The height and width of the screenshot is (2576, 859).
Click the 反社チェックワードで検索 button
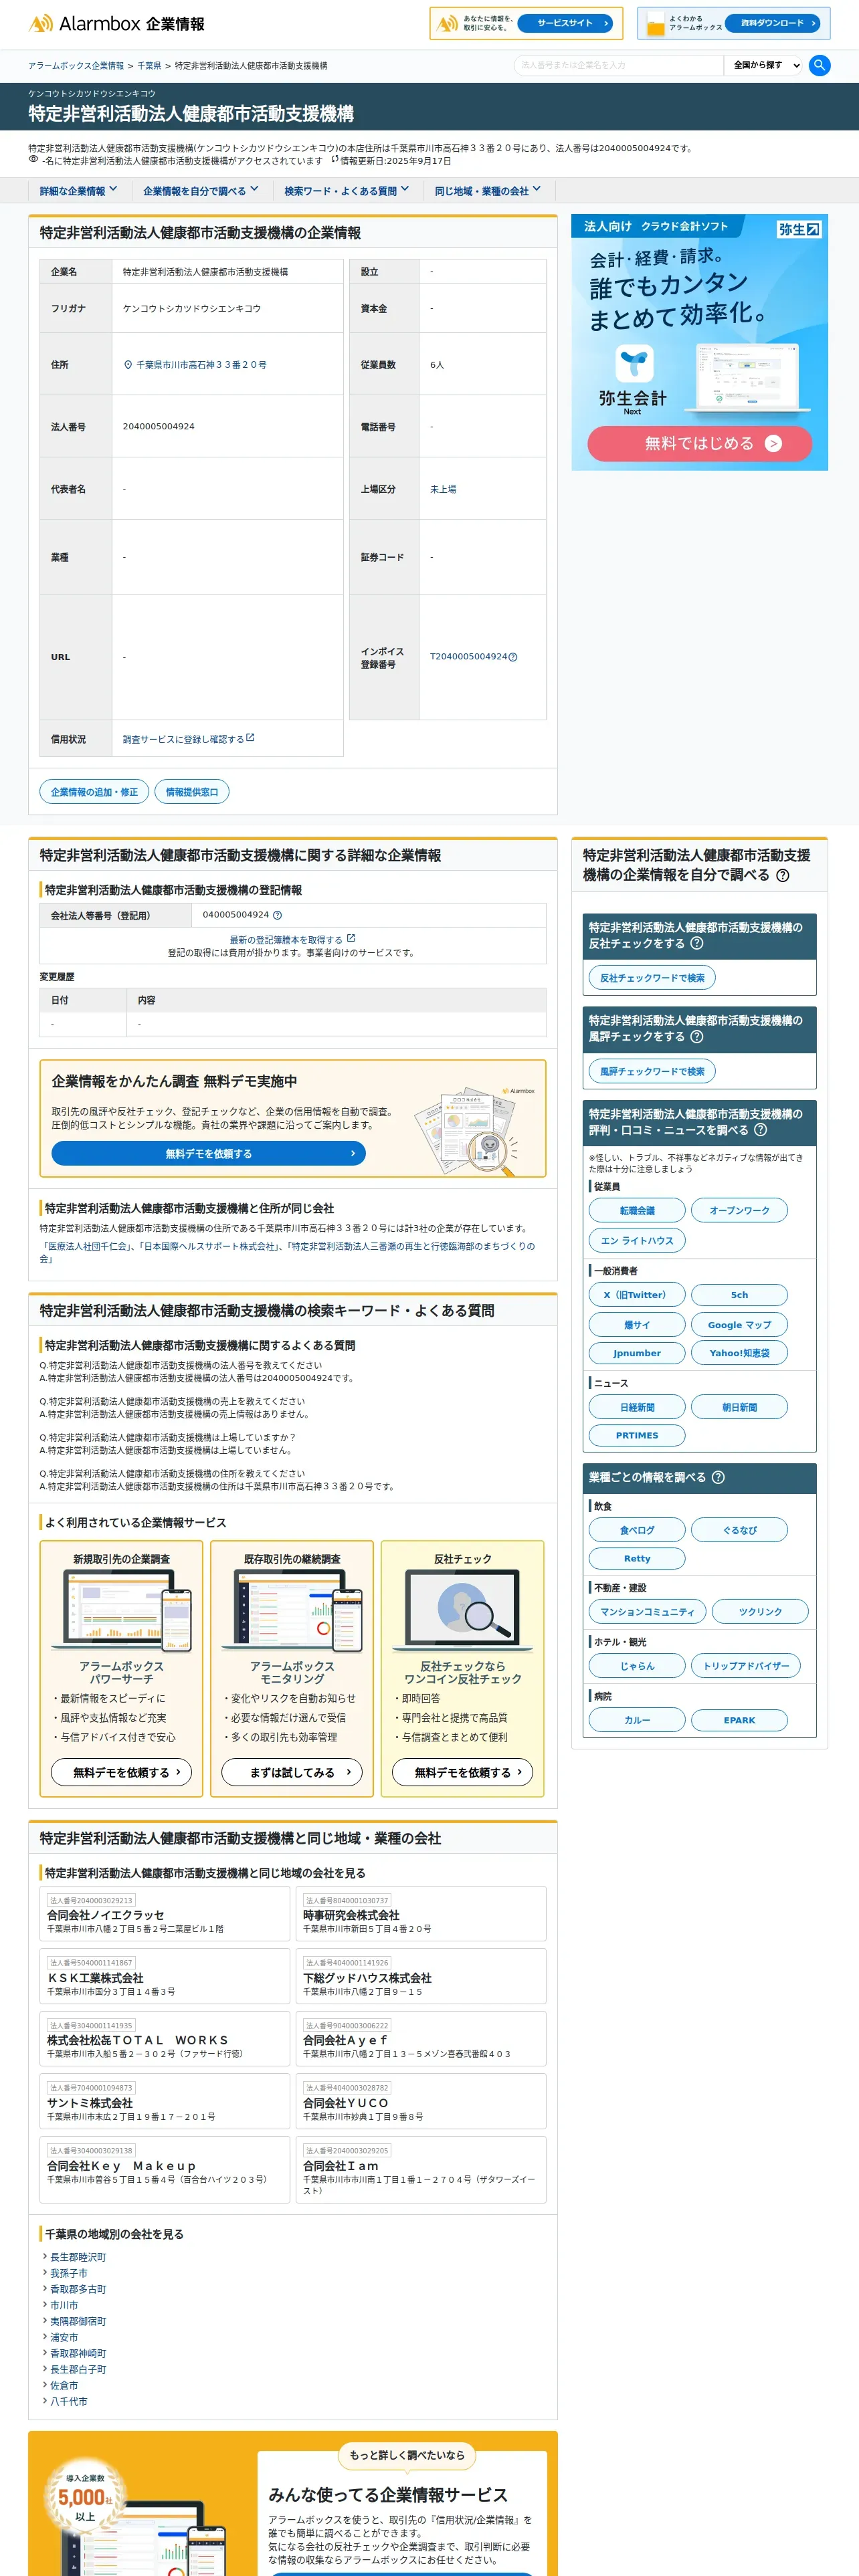point(652,978)
